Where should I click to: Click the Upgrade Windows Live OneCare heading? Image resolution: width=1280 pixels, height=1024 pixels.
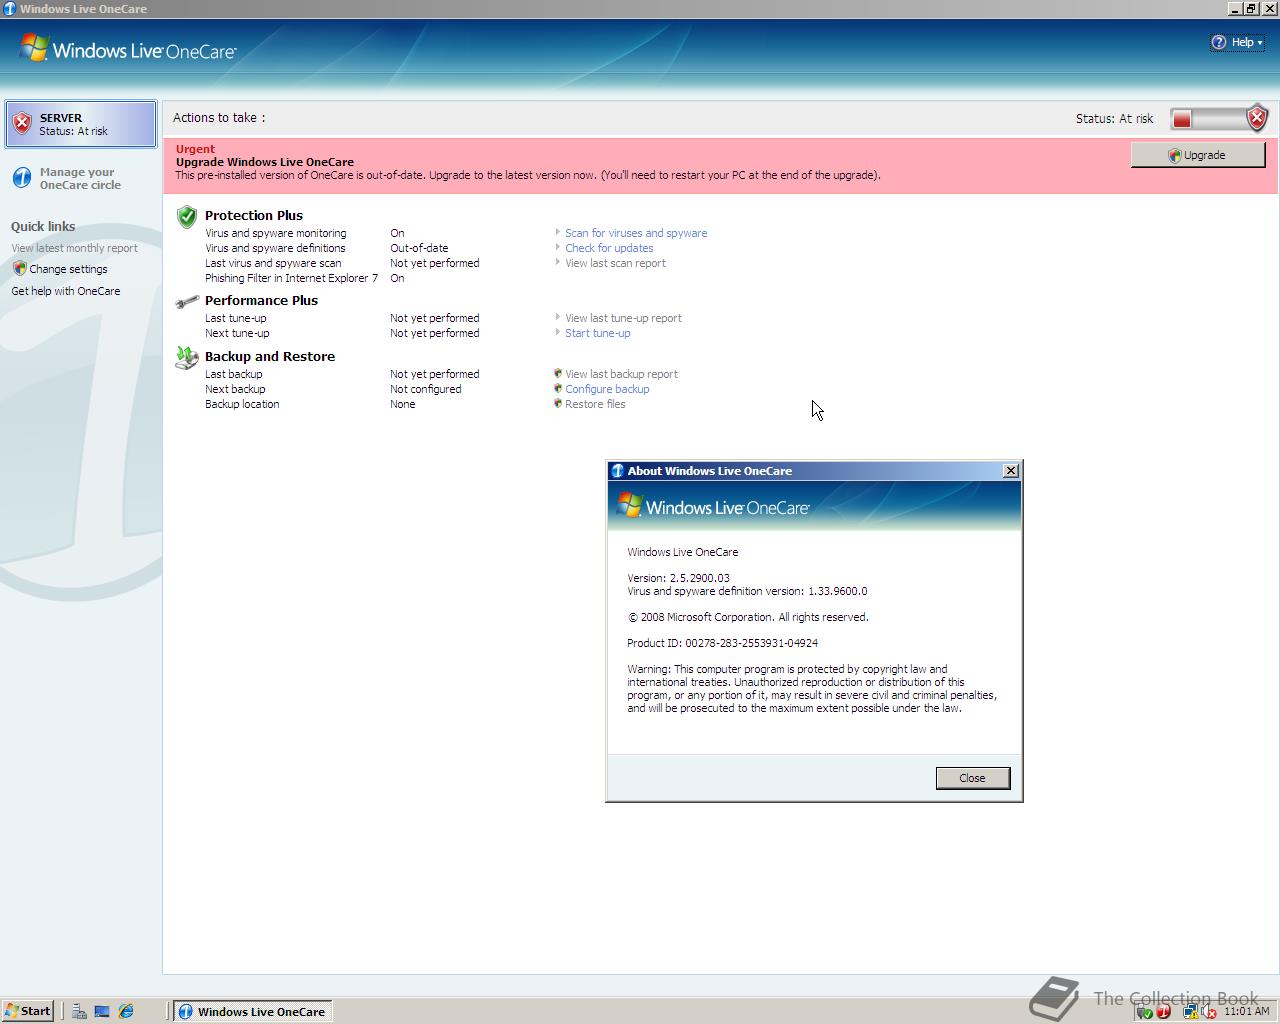(265, 162)
